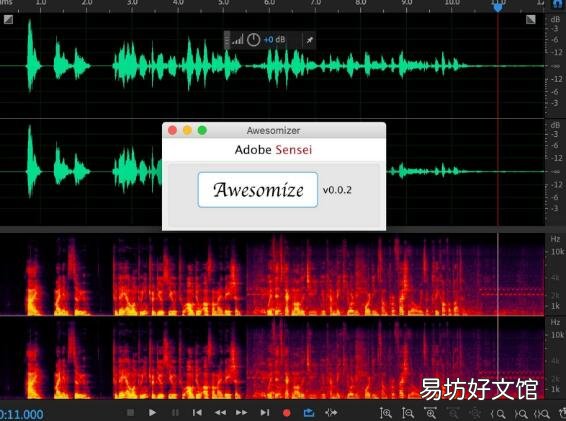566x421 pixels.
Task: Zoom to selection icon
Action: [x=542, y=413]
